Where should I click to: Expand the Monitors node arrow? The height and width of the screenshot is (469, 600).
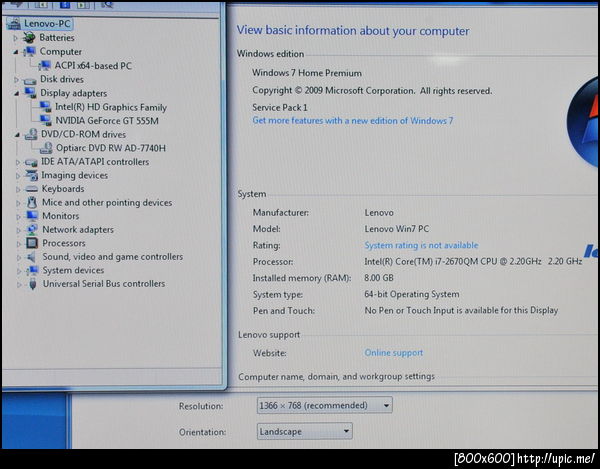click(x=18, y=217)
